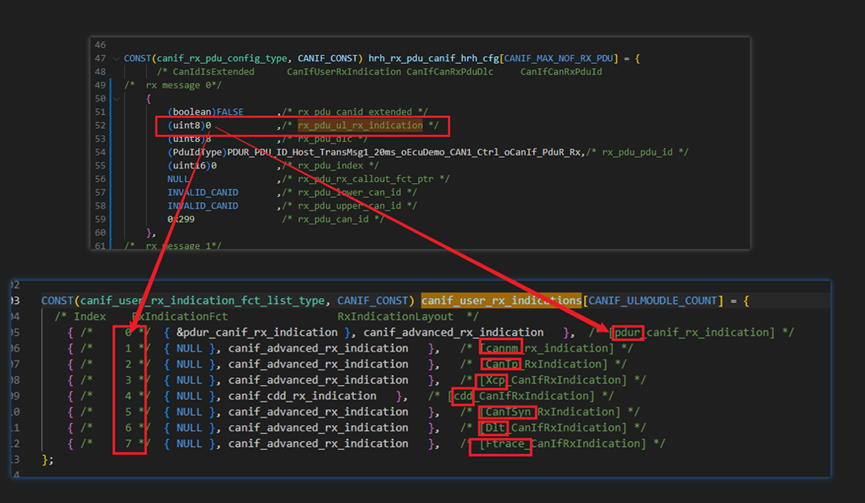This screenshot has width=865, height=503.
Task: Click the CANIF_MAX_NOF_RX_PDU macro
Action: pyautogui.click(x=558, y=58)
